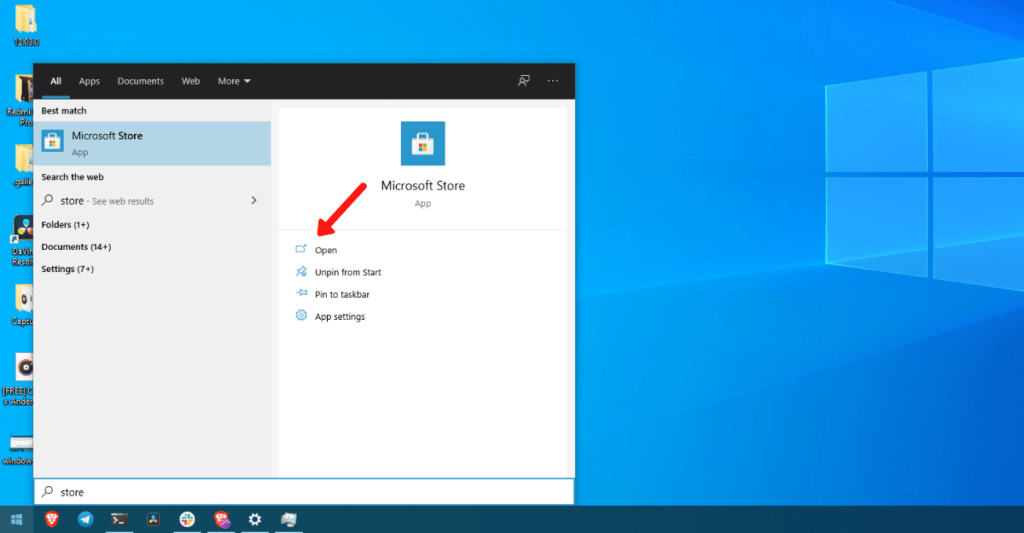
Task: Open Slack from the taskbar
Action: click(x=187, y=519)
